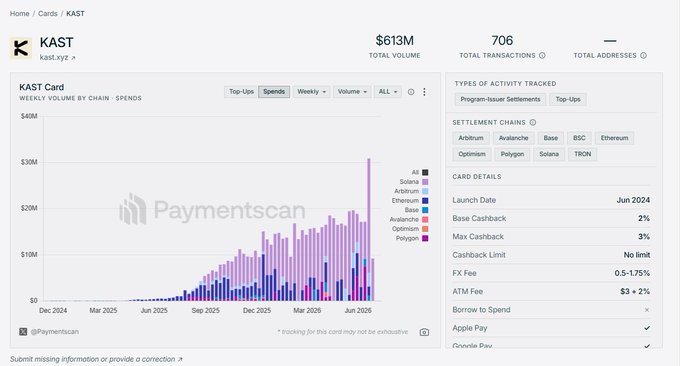This screenshot has height=366, width=680.
Task: Open the Cards breadcrumb link
Action: [48, 13]
